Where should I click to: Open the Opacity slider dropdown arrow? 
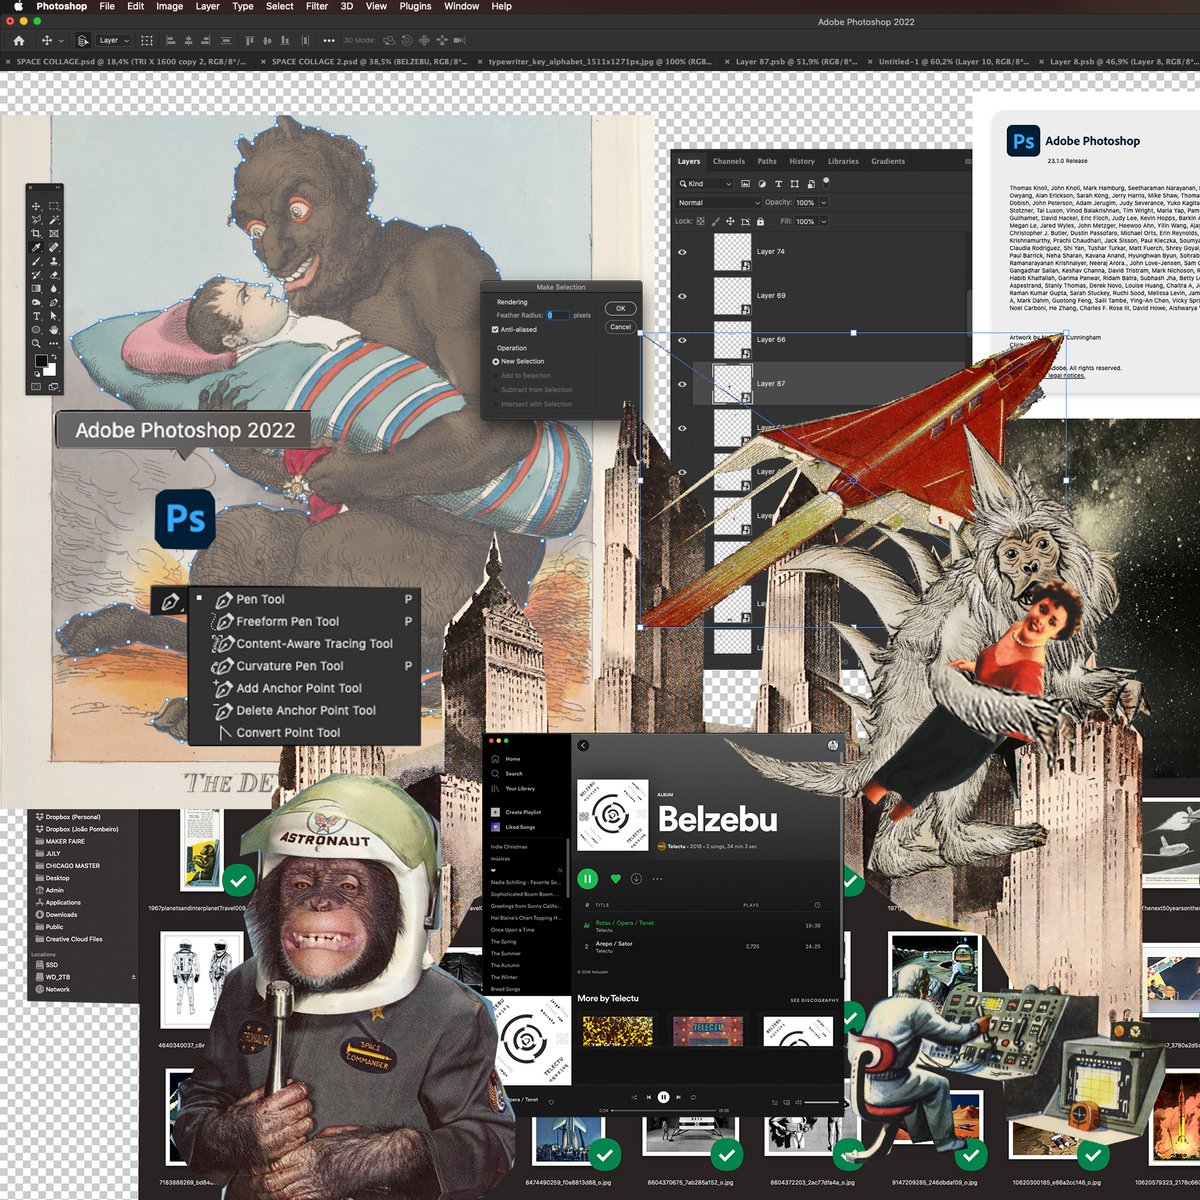click(824, 202)
